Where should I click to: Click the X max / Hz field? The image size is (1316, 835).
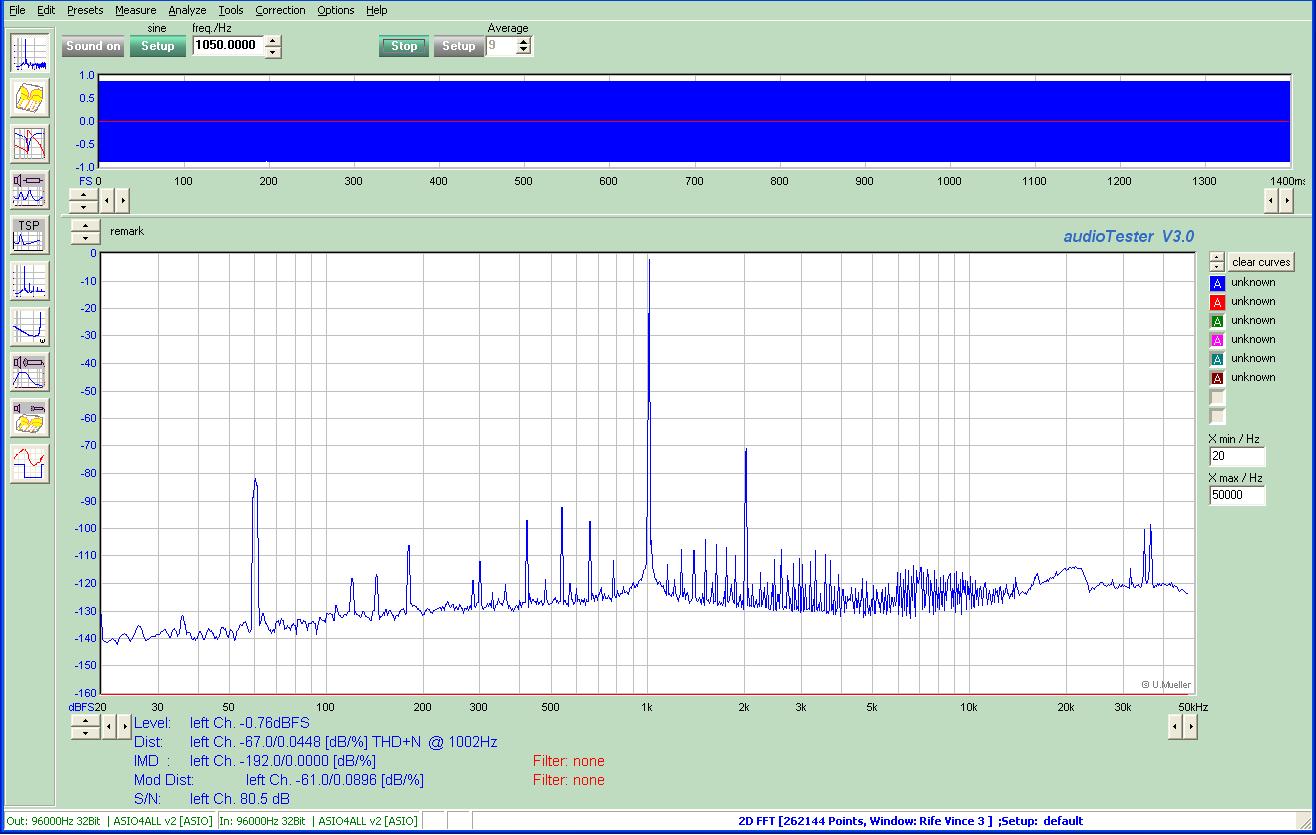1237,495
